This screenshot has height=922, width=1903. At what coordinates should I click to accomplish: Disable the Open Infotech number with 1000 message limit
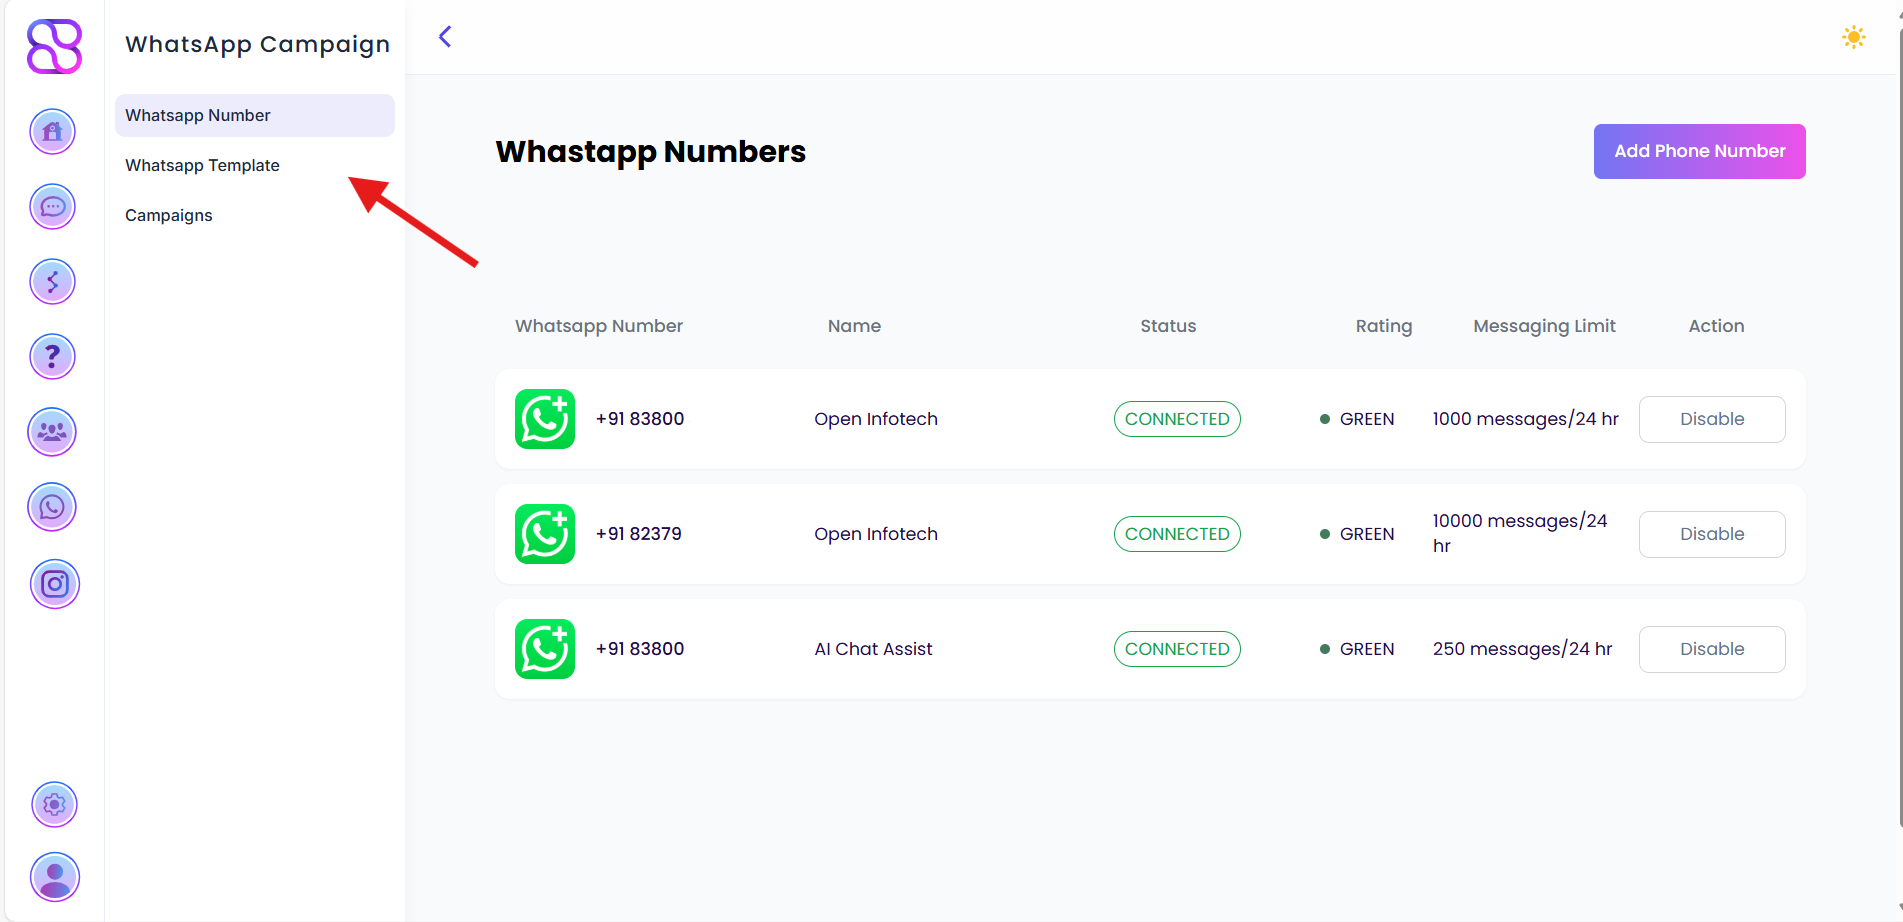tap(1711, 419)
